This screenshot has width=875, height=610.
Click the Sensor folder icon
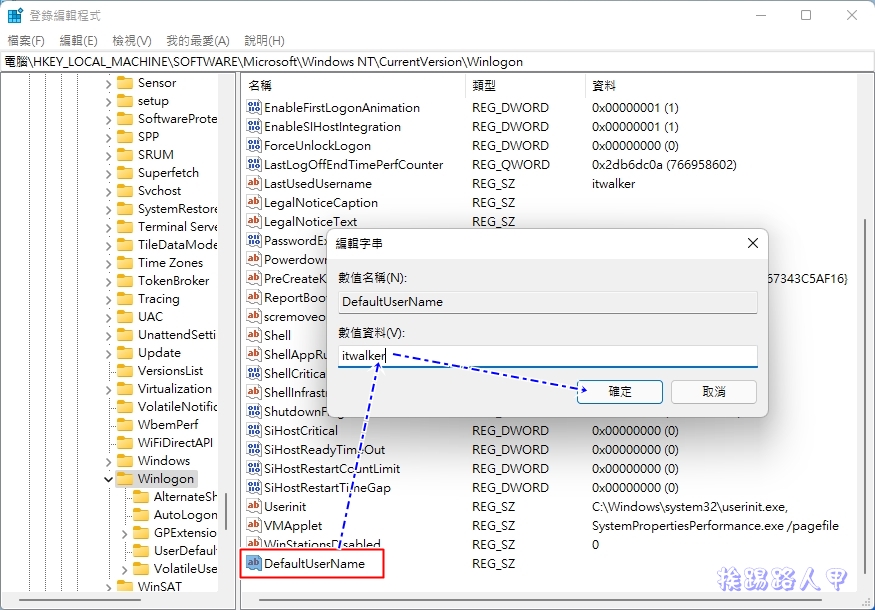pyautogui.click(x=125, y=83)
